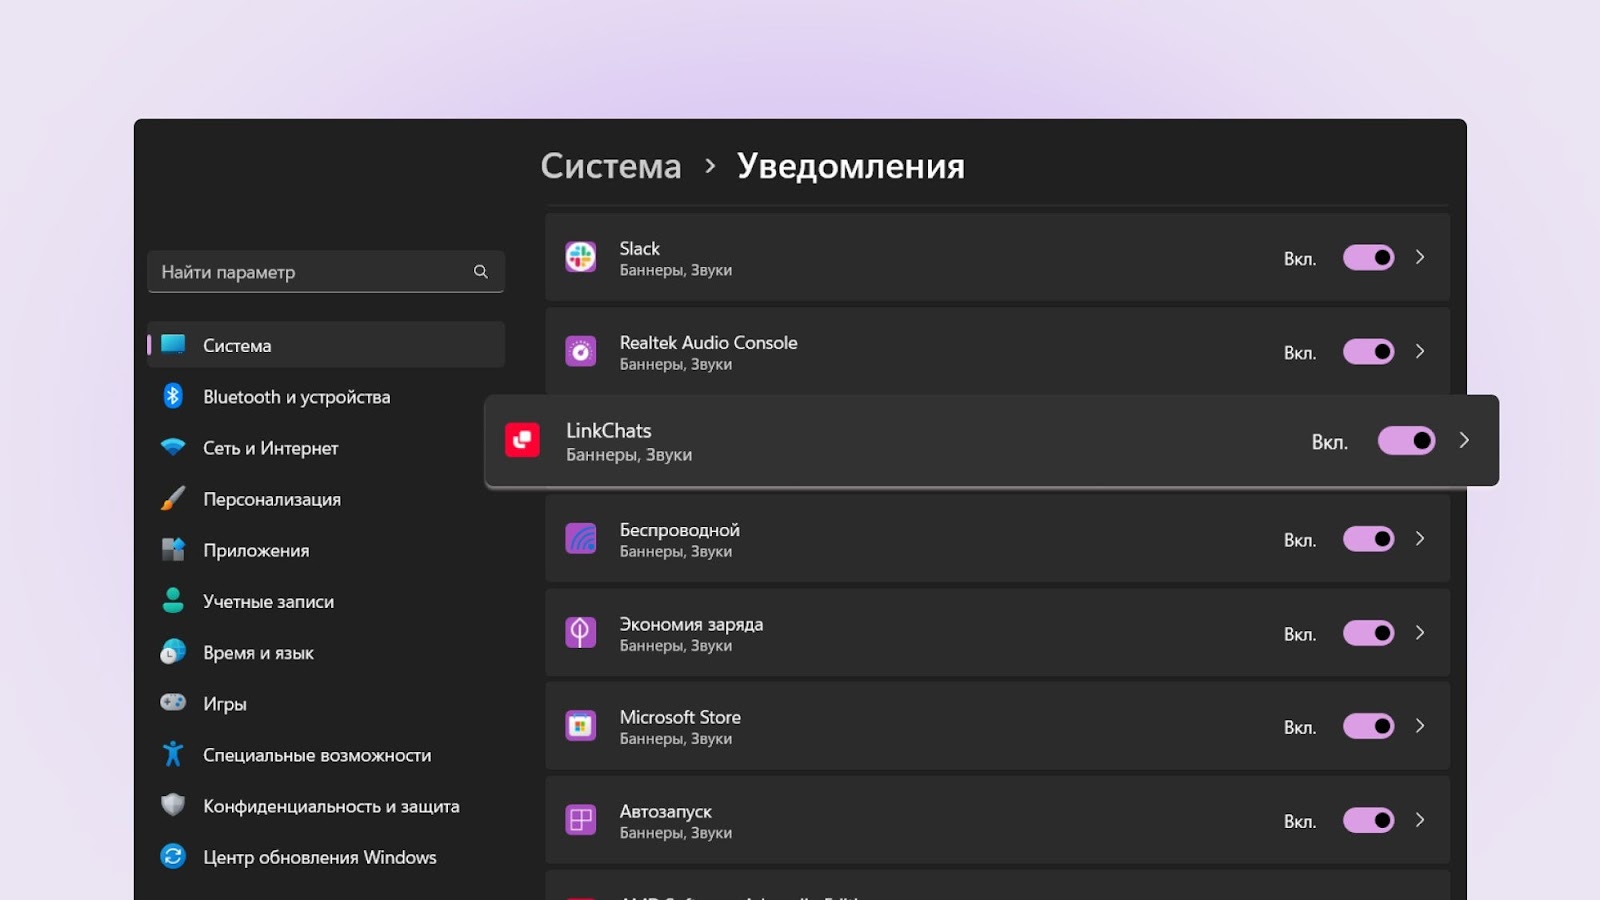The width and height of the screenshot is (1600, 900).
Task: Click the shield icon for Конфиденциальность
Action: 173,805
